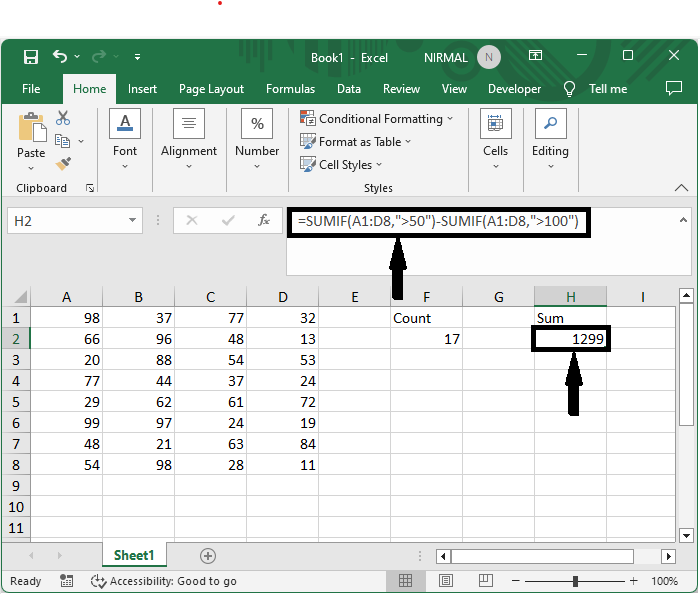Click the zoom slider handle
This screenshot has width=700, height=594.
(575, 581)
